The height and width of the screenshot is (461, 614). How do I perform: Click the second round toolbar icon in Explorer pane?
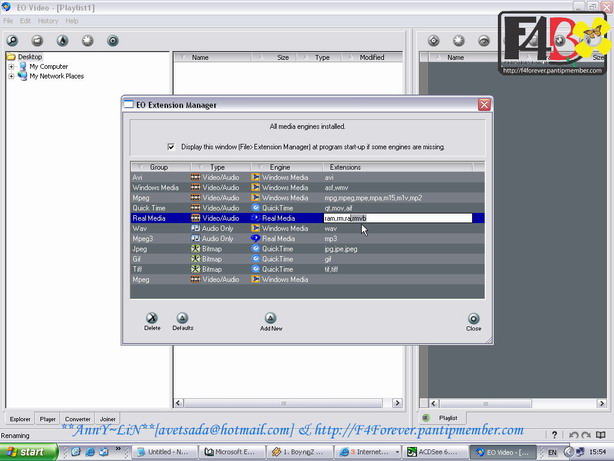[x=37, y=40]
